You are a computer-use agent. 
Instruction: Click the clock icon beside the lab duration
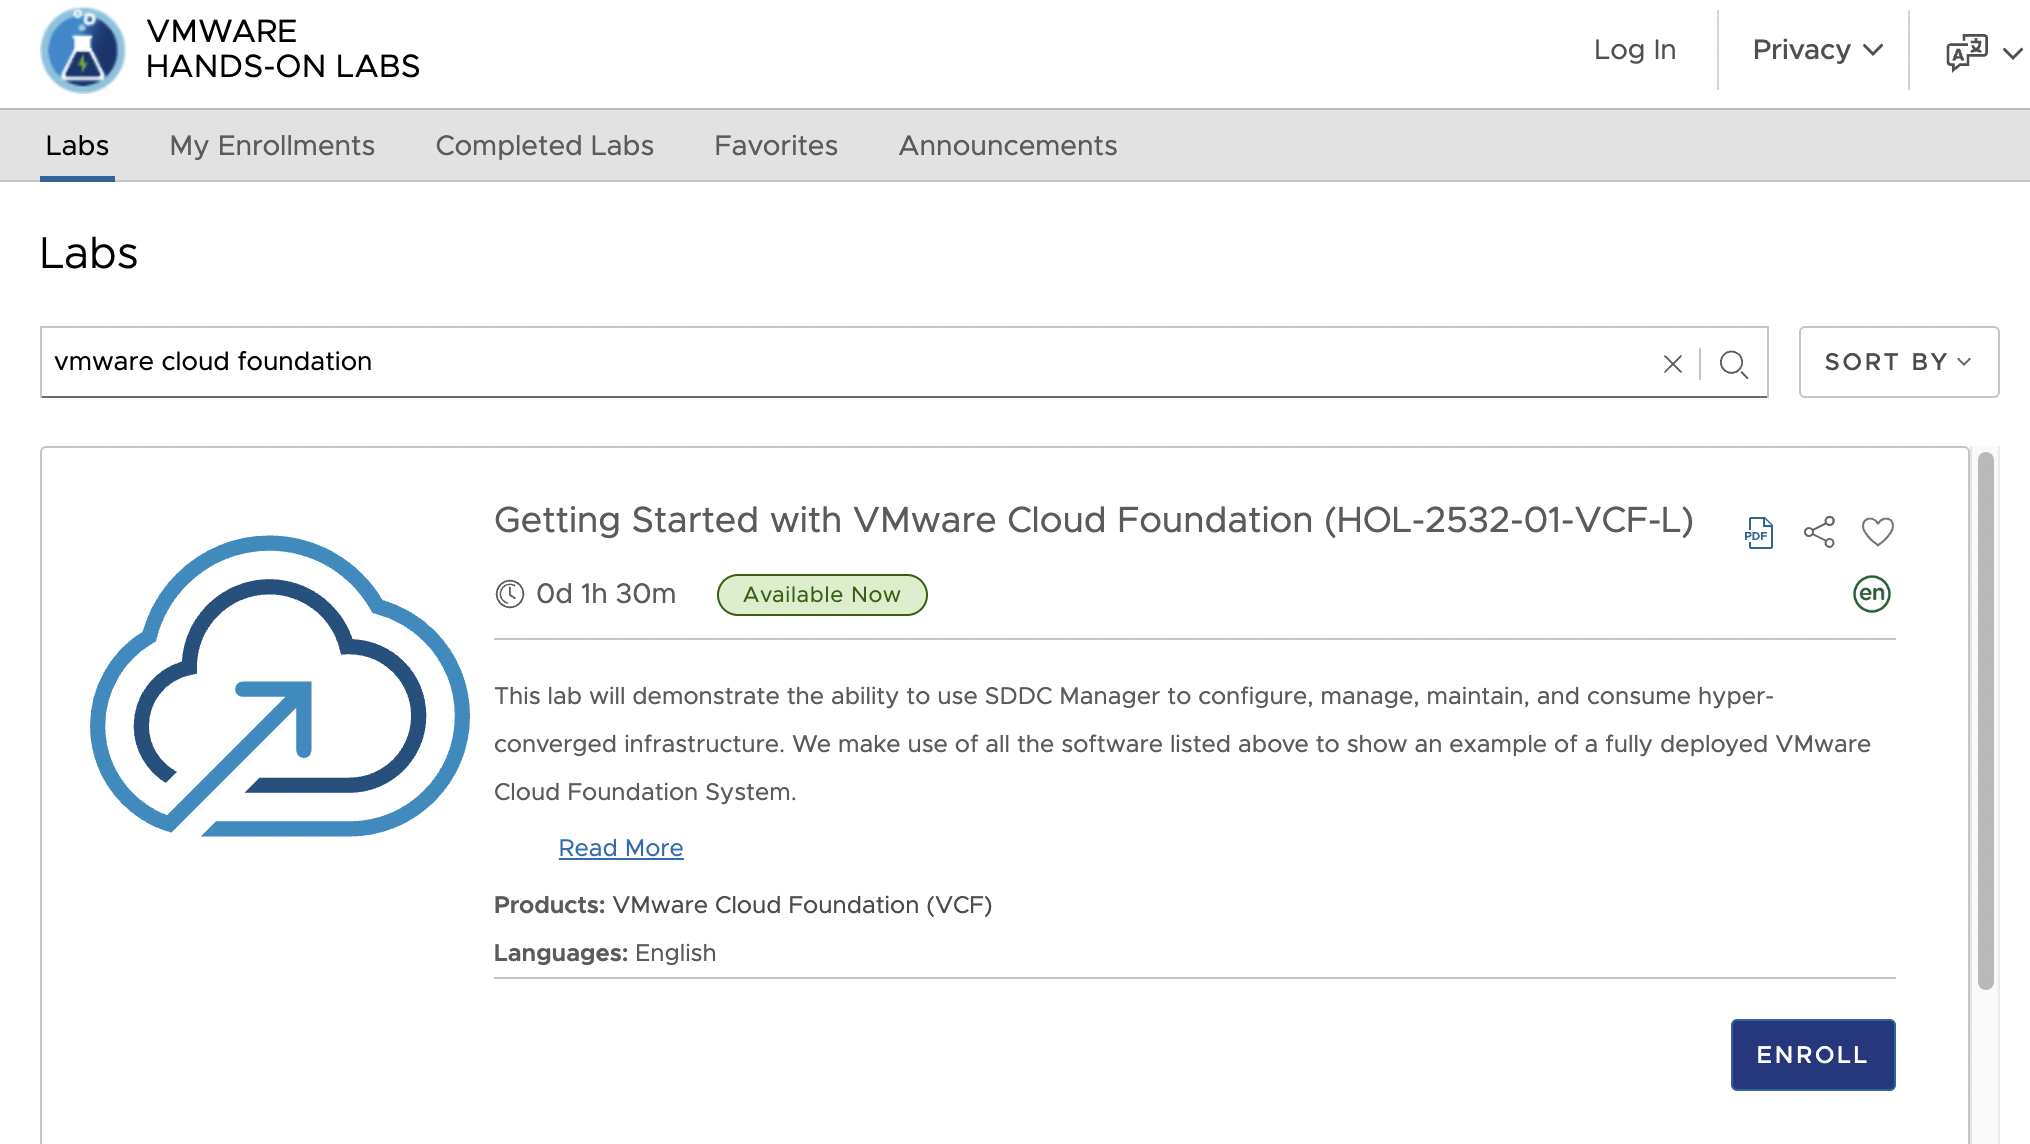[x=510, y=593]
